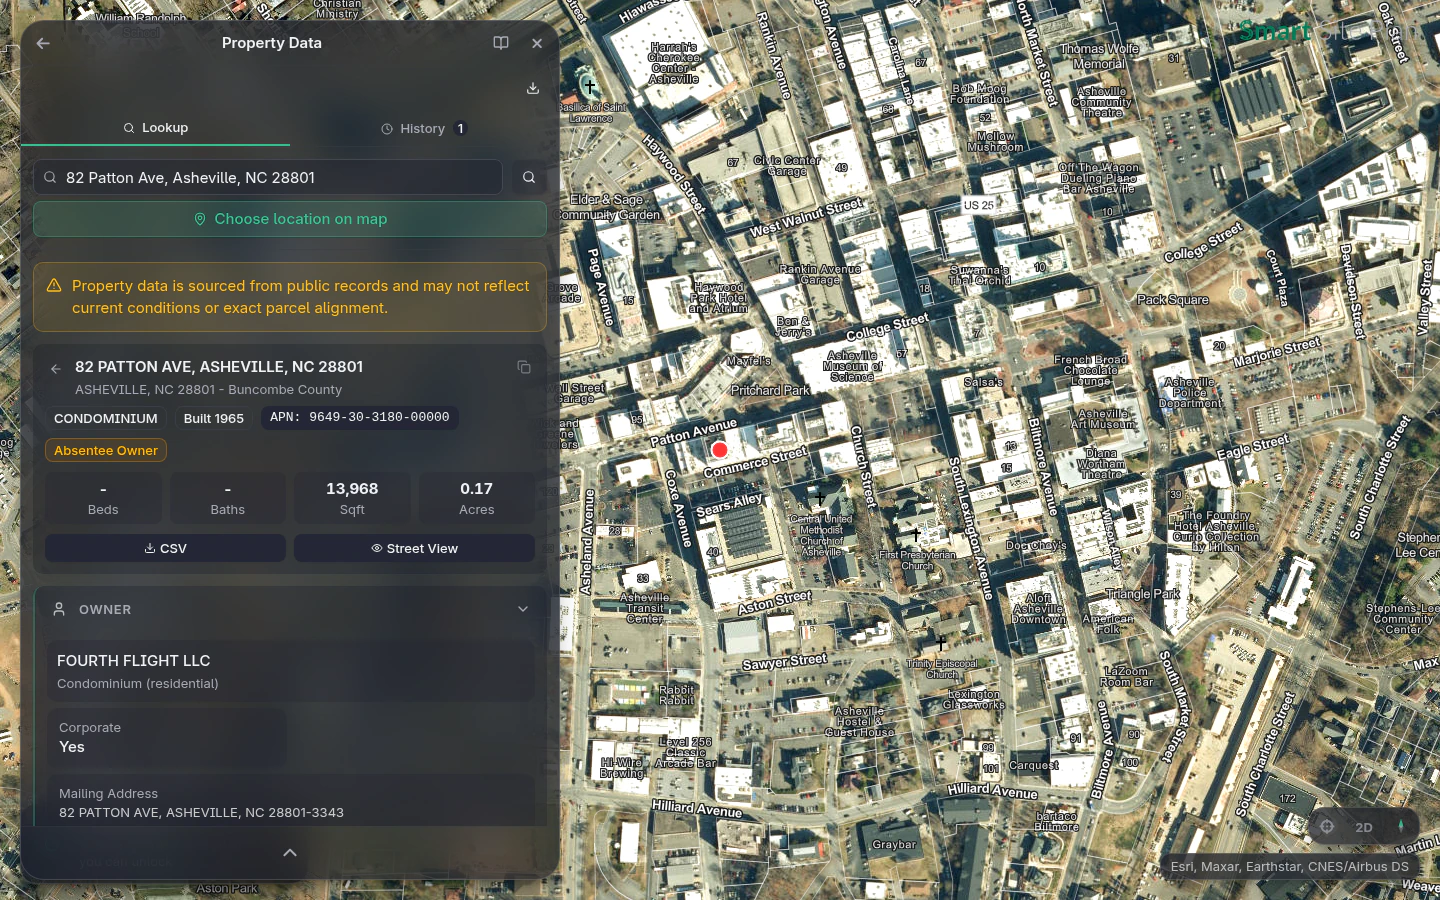Screen dimensions: 1440x900
Task: Click Aloft Asheville Downtown map label
Action: click(1039, 609)
